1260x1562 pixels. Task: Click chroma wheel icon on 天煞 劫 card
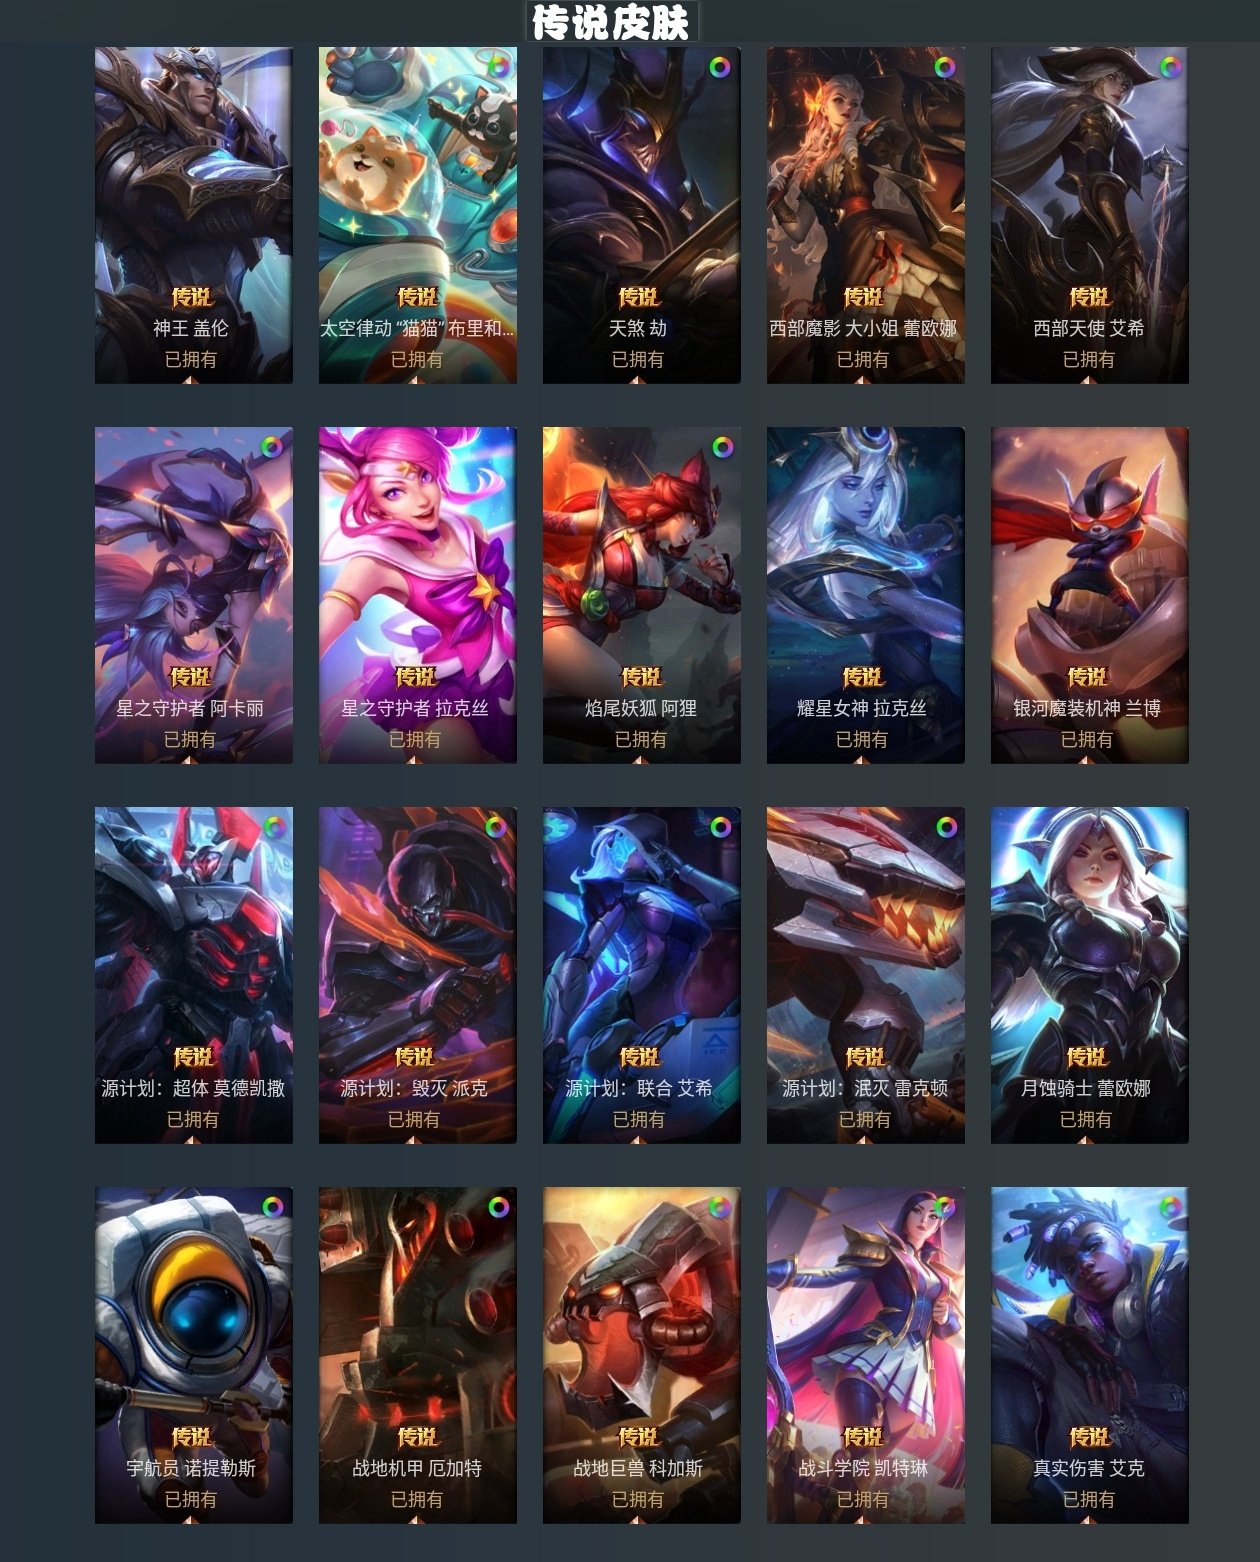click(720, 67)
